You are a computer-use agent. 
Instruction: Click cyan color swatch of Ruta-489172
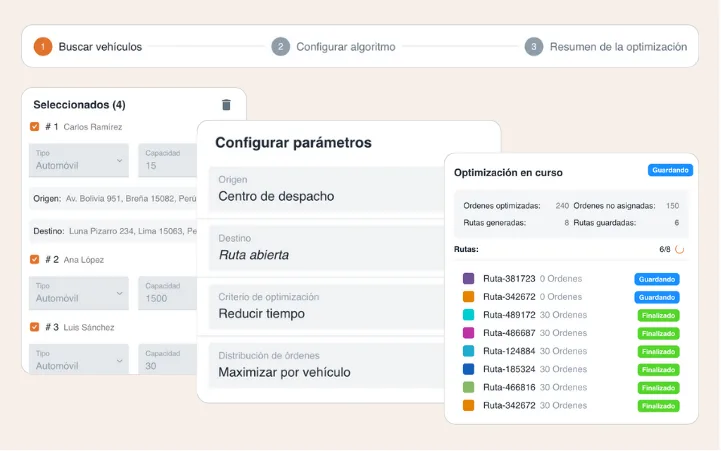(468, 315)
